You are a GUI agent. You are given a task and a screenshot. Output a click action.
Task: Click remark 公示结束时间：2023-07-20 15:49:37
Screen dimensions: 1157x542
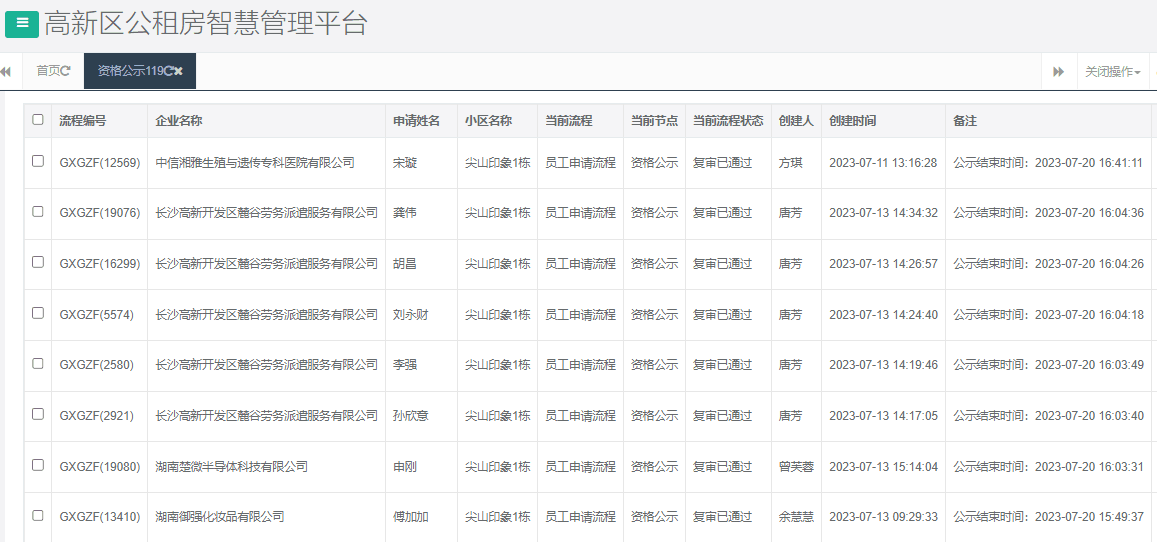coord(1049,517)
